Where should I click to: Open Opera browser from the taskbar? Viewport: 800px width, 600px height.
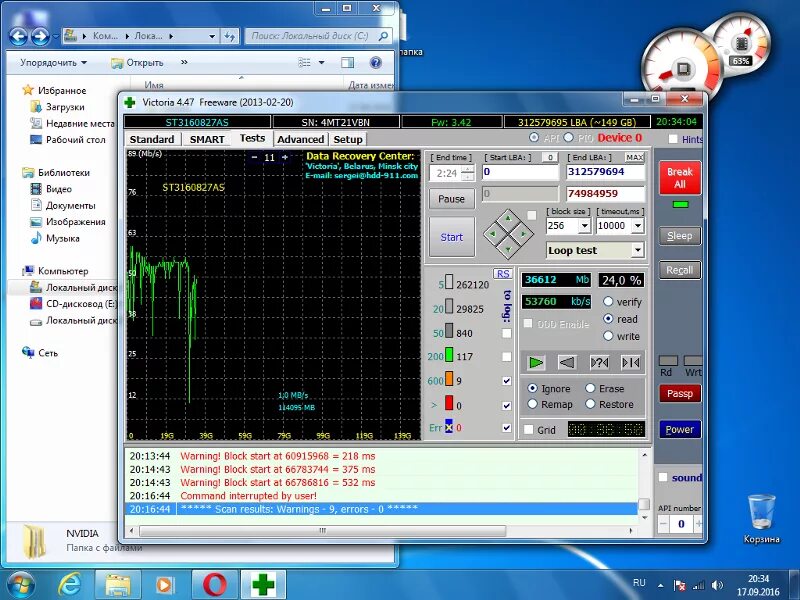click(214, 584)
